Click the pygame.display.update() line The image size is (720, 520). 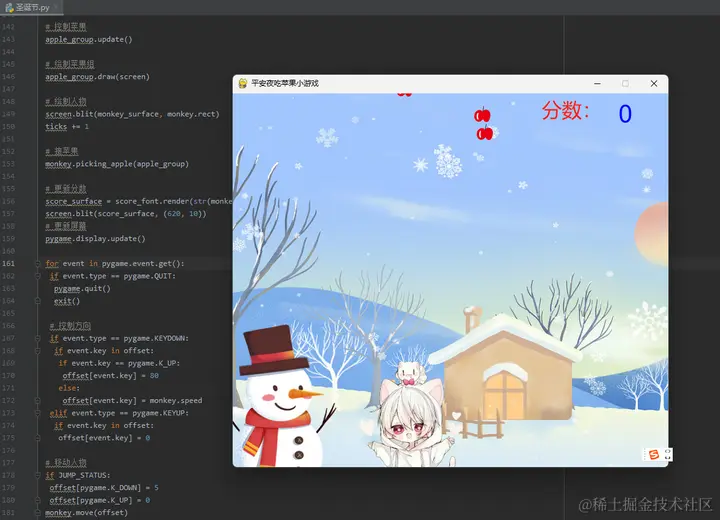pos(95,239)
